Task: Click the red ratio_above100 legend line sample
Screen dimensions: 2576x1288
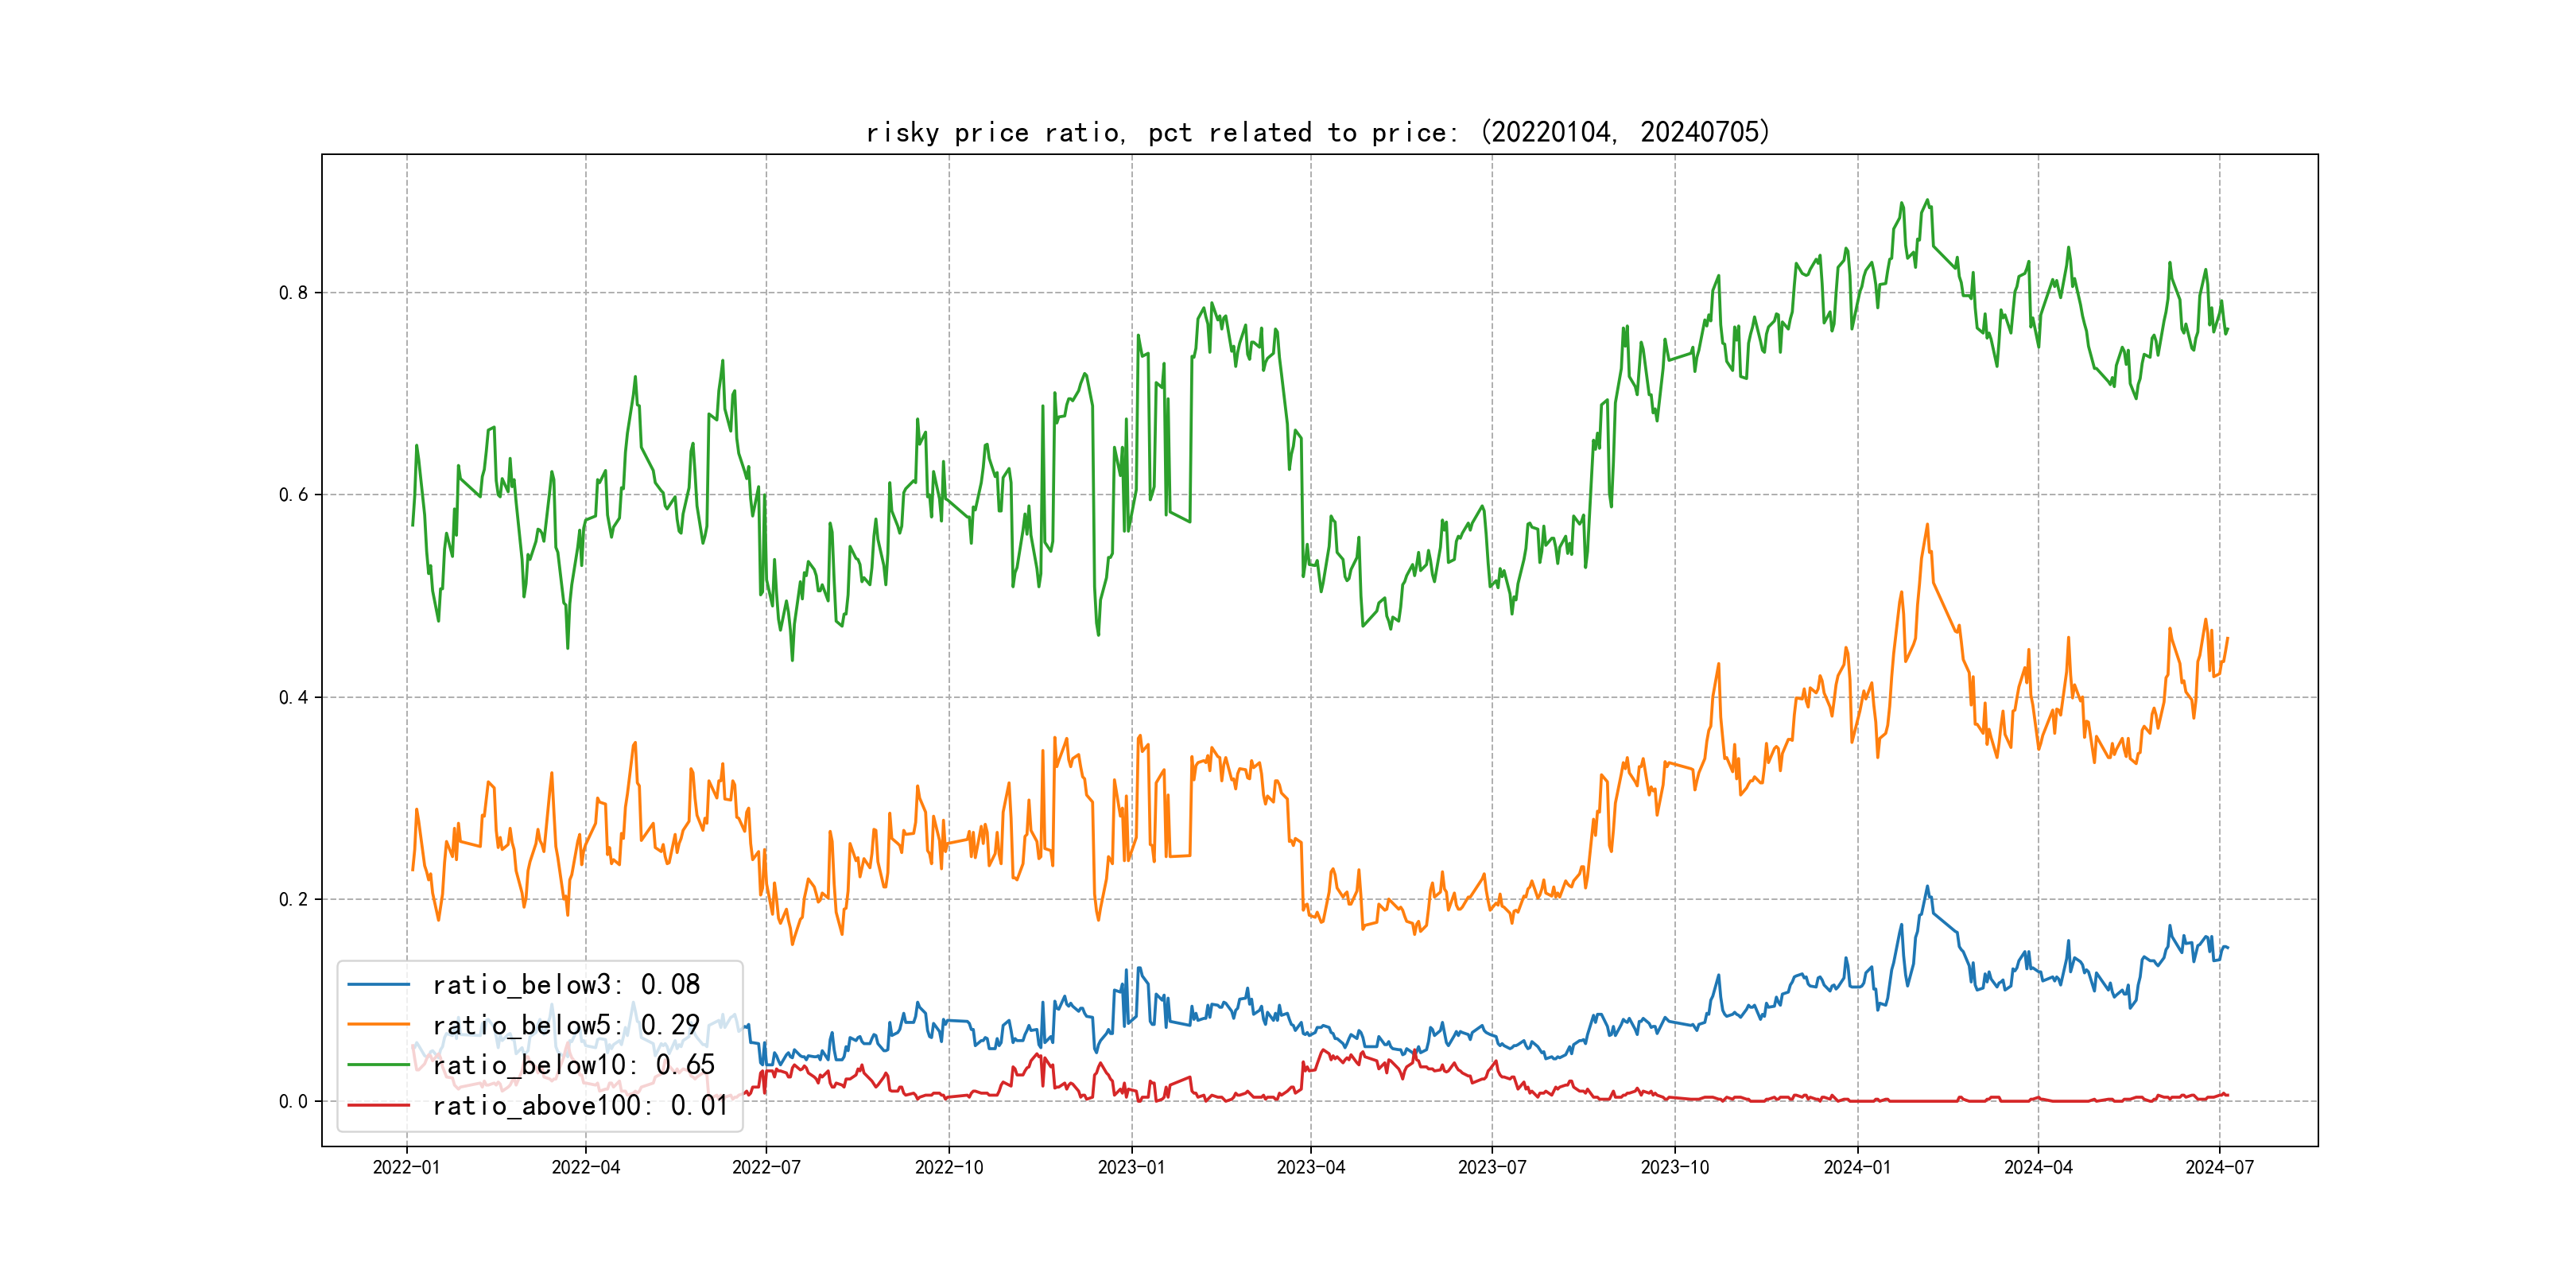Action: click(x=378, y=1105)
